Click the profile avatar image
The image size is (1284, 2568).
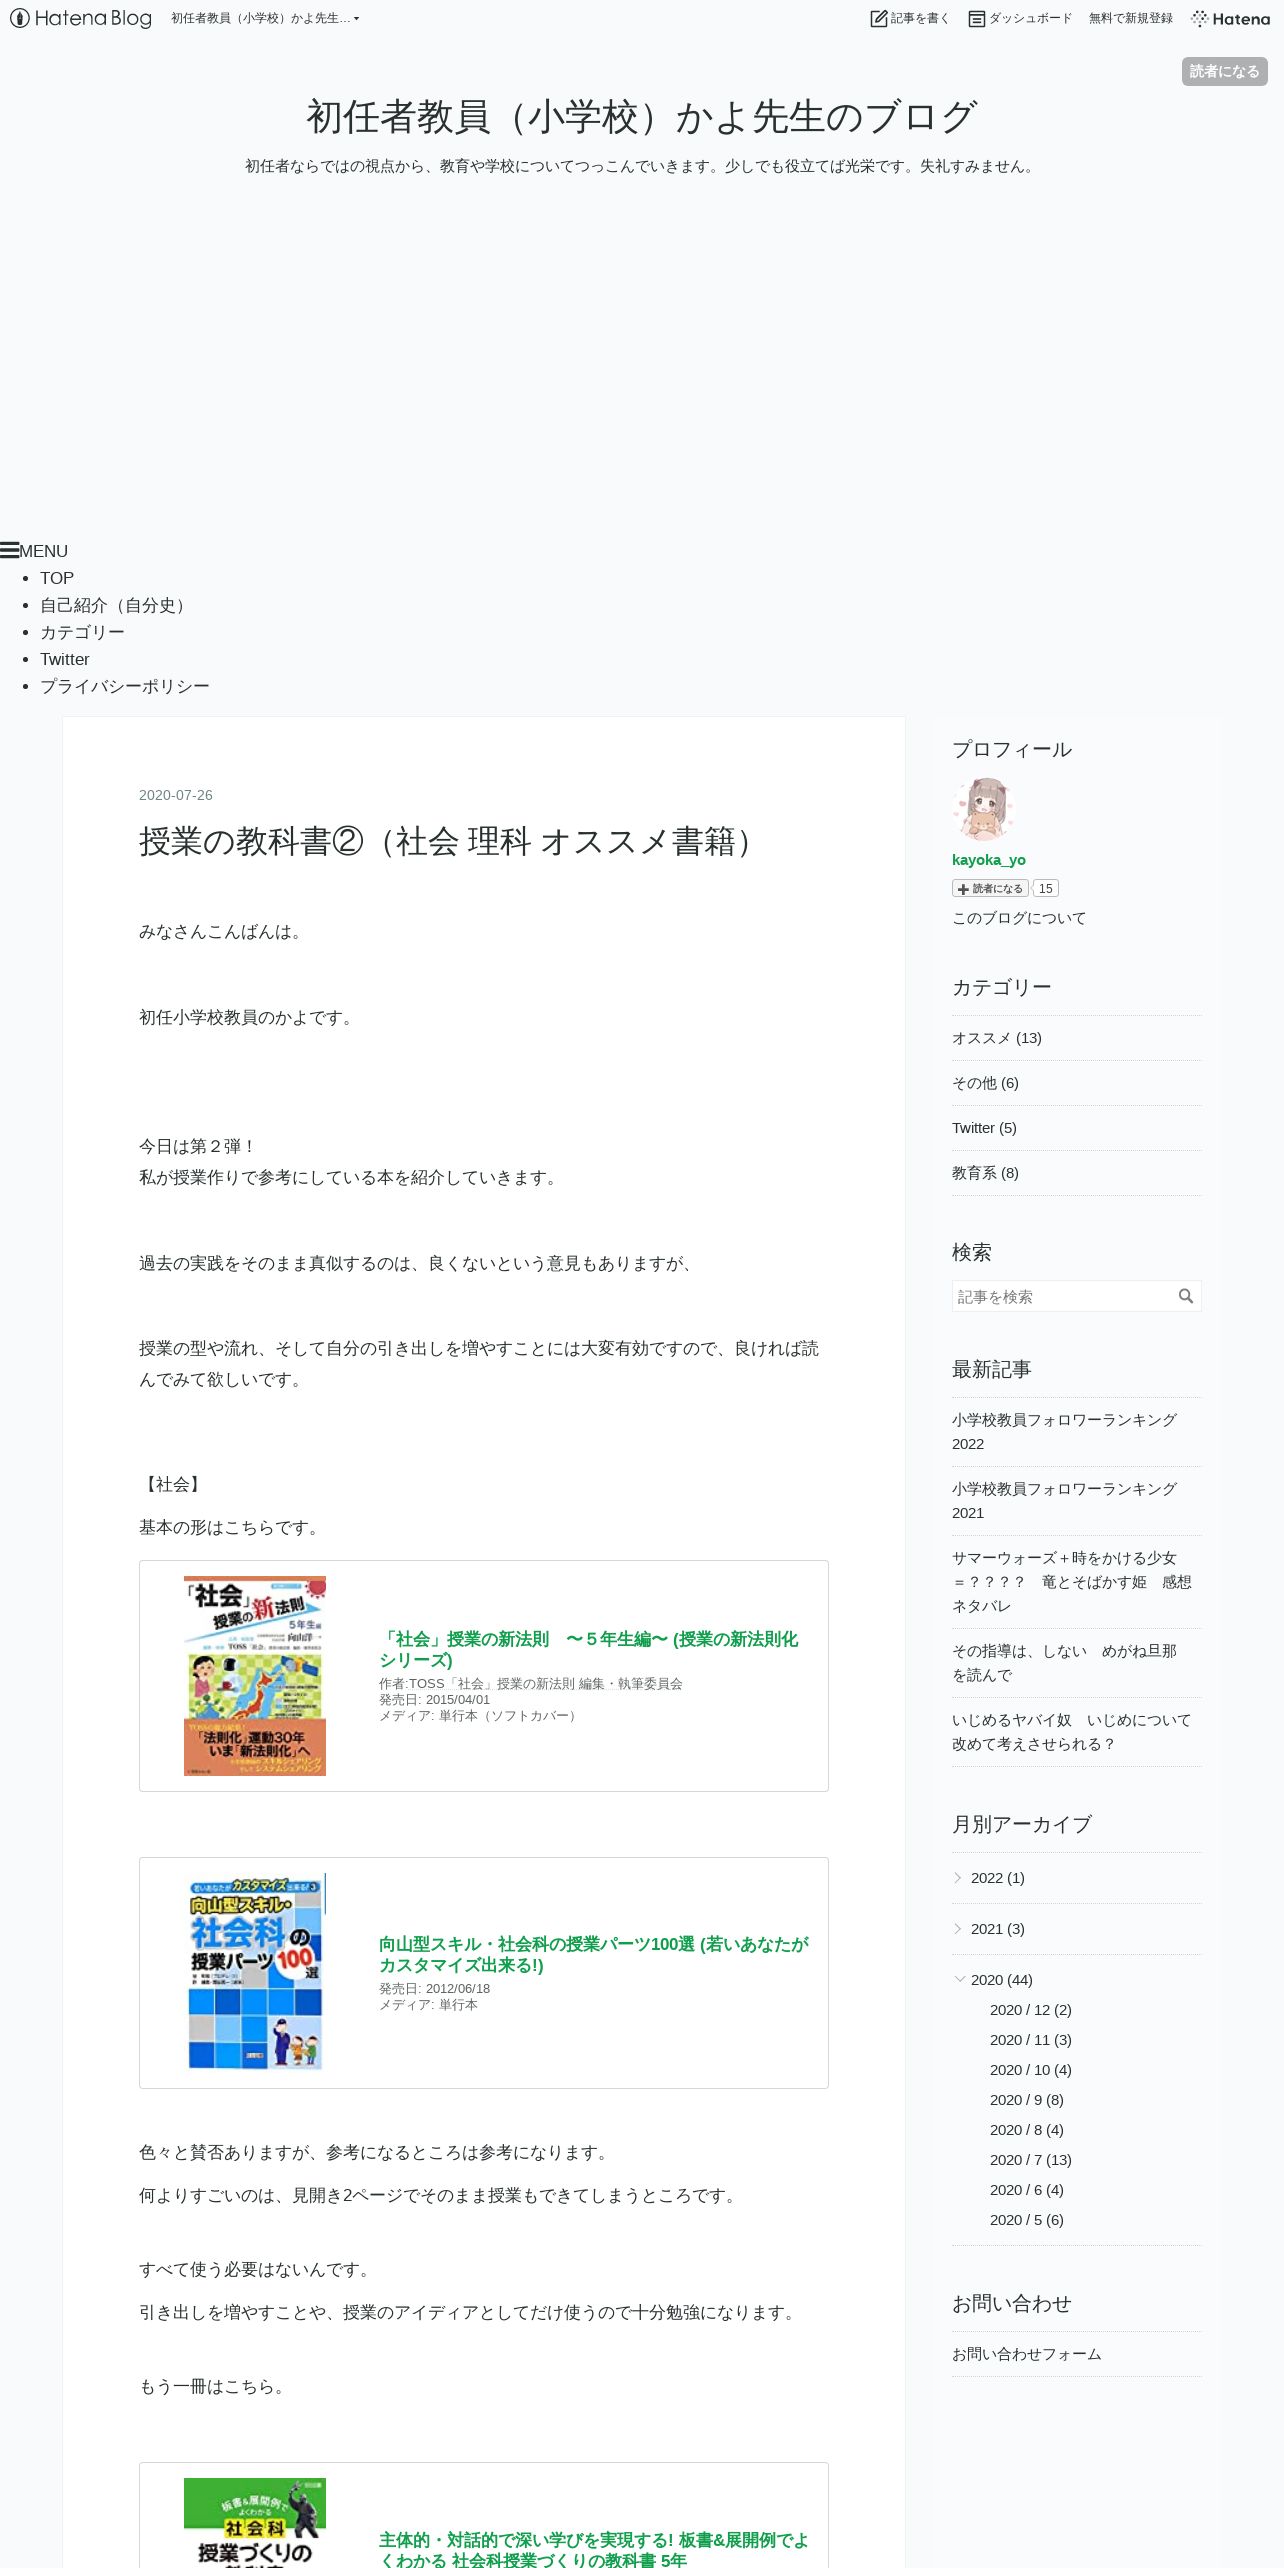pyautogui.click(x=983, y=809)
